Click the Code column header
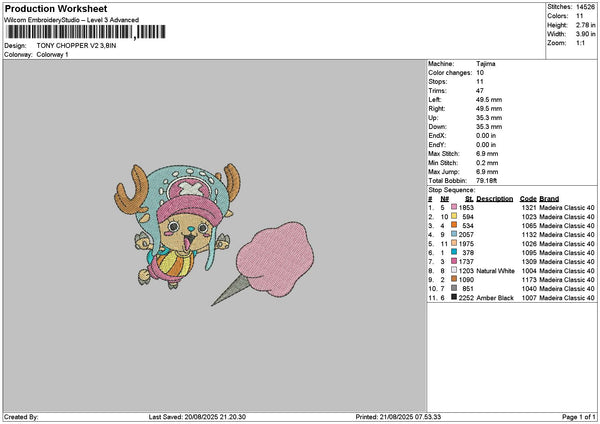Screen dimensions: 600x424 (x=528, y=198)
